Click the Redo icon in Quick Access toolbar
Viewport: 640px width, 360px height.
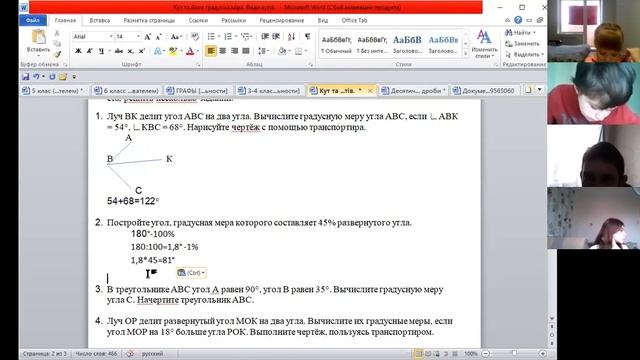pyautogui.click(x=52, y=77)
